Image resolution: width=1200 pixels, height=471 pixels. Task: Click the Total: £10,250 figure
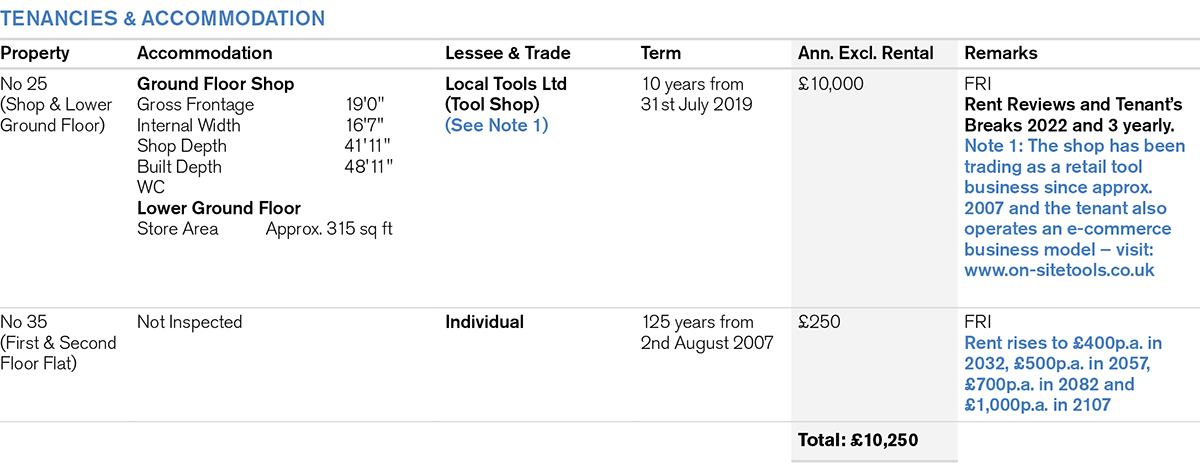[x=858, y=439]
